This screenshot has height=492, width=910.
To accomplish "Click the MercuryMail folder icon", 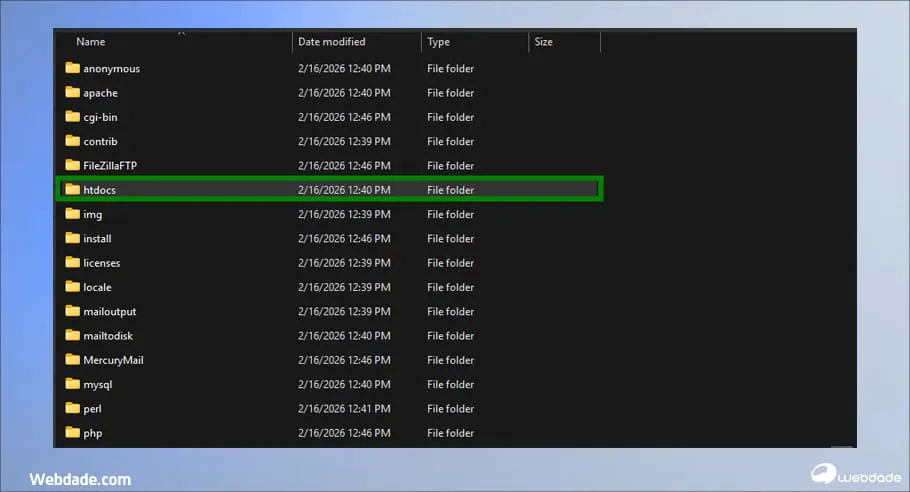I will pos(72,359).
